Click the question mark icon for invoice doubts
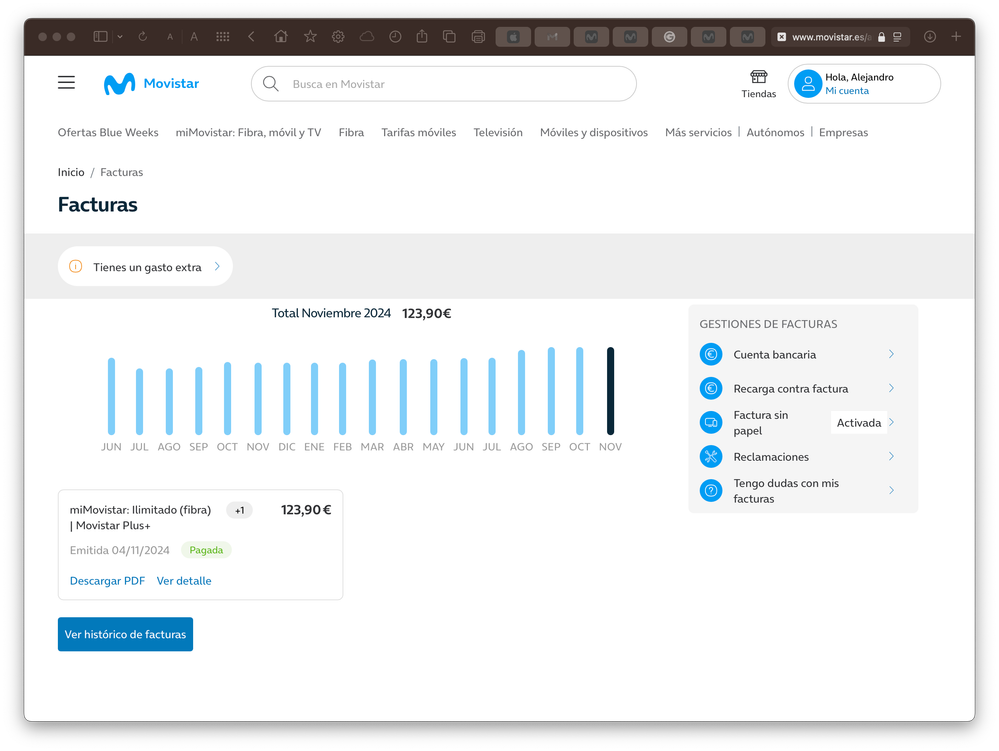This screenshot has height=751, width=999. [711, 491]
